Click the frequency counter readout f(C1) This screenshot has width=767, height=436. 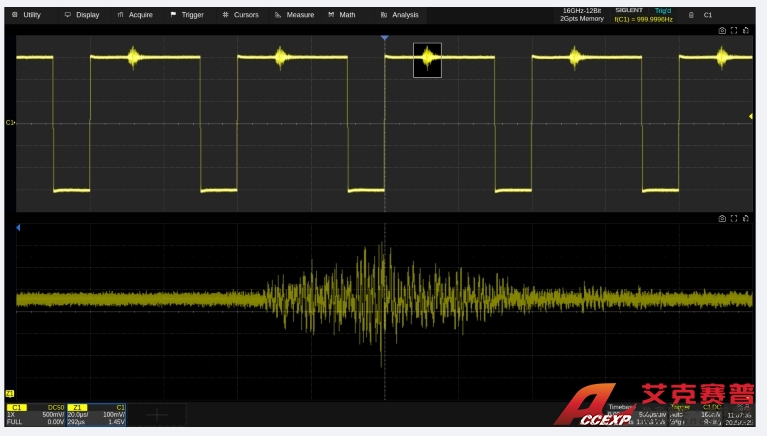pyautogui.click(x=643, y=18)
